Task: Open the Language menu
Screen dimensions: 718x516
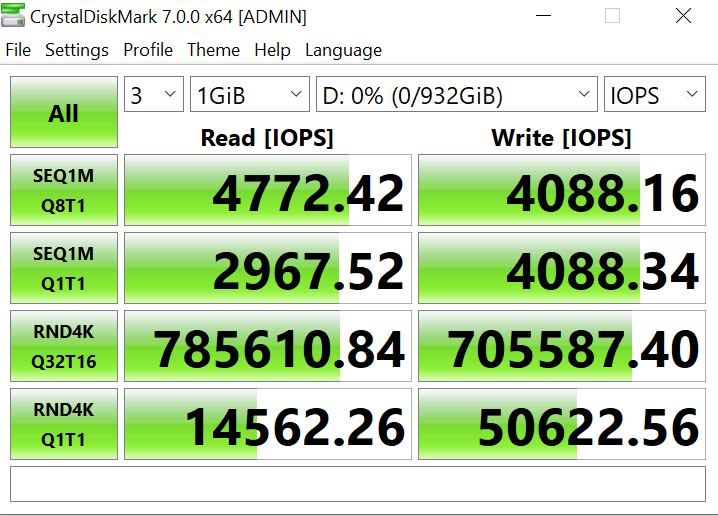Action: point(343,50)
